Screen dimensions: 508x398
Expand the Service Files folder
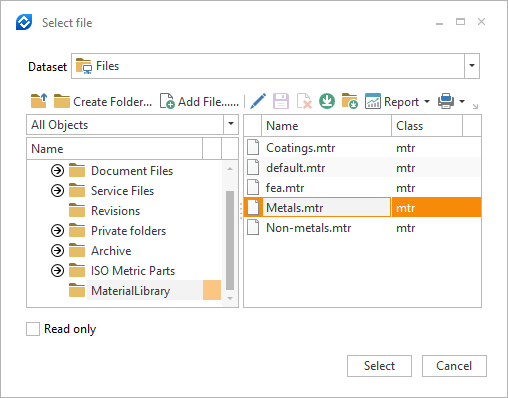[57, 191]
